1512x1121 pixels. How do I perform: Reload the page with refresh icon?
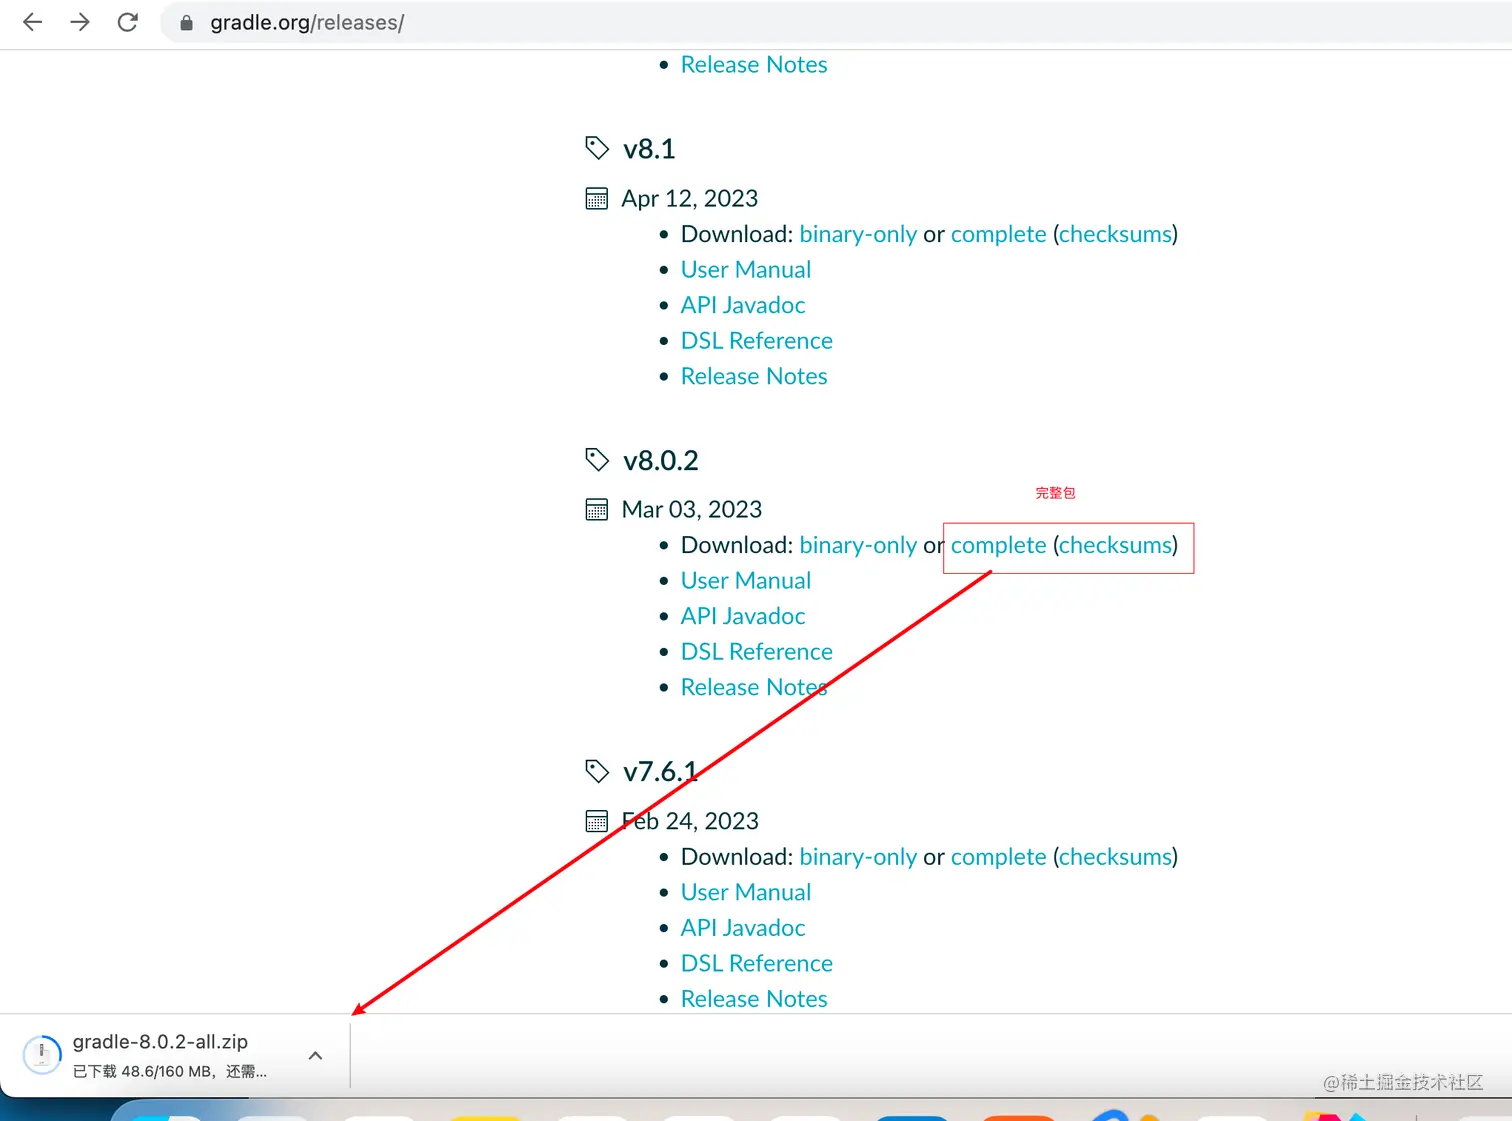(127, 22)
